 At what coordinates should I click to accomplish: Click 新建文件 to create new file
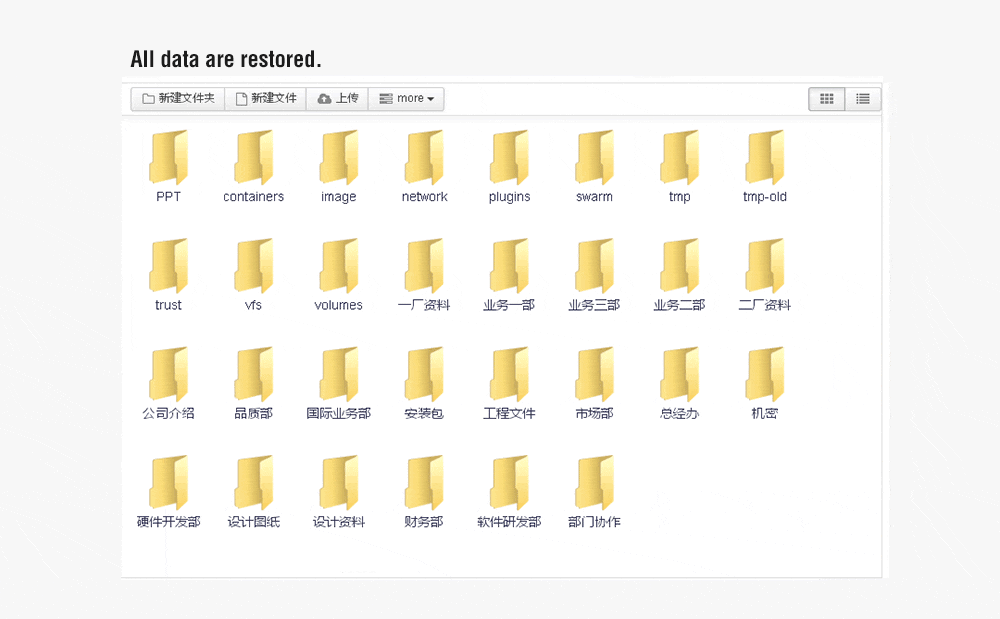click(265, 99)
